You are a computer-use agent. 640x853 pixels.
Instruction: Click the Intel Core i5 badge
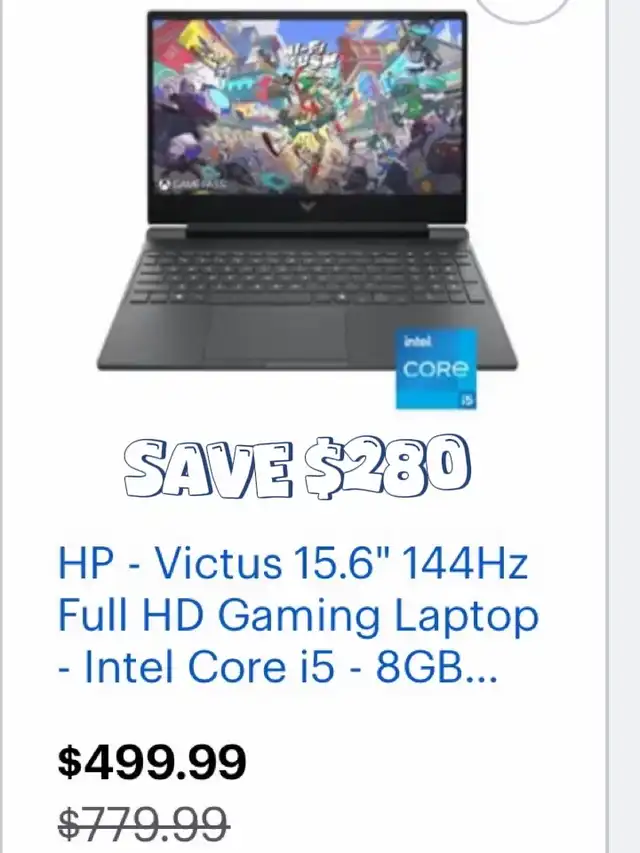[436, 368]
